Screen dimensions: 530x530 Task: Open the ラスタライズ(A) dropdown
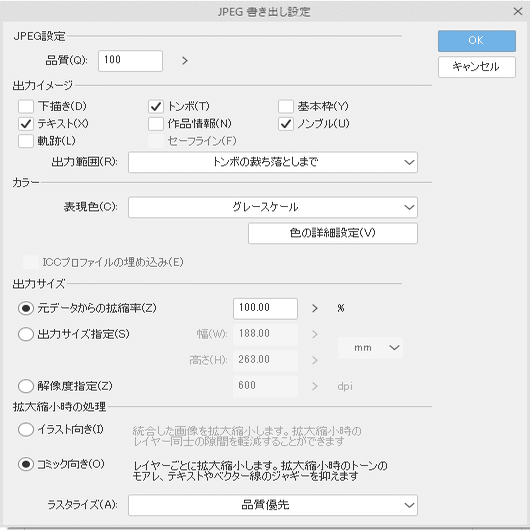(x=273, y=505)
